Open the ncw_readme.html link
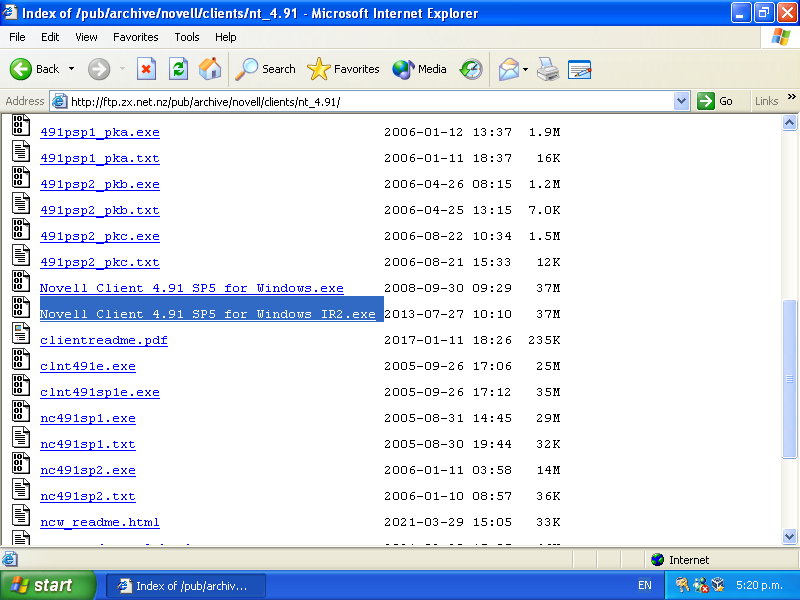The height and width of the screenshot is (600, 800). 100,522
